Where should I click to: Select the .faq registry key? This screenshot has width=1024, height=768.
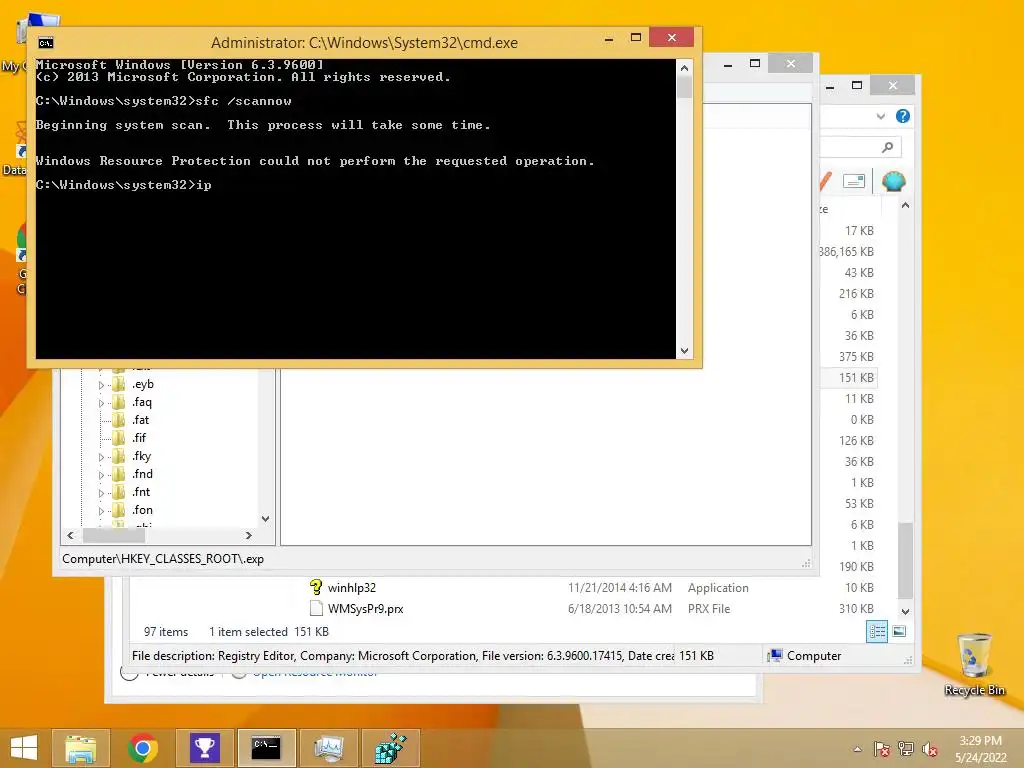click(142, 402)
